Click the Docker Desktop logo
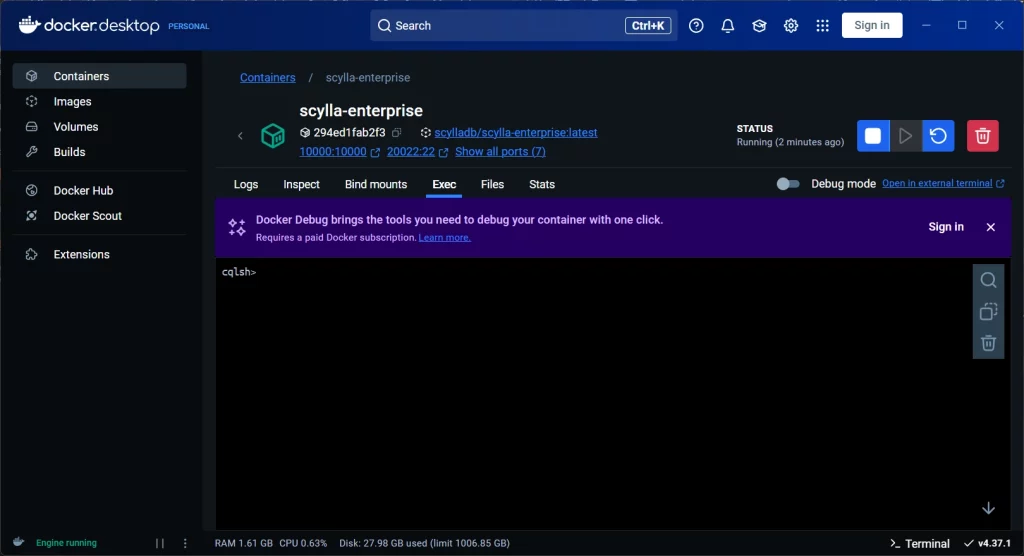 click(x=89, y=25)
